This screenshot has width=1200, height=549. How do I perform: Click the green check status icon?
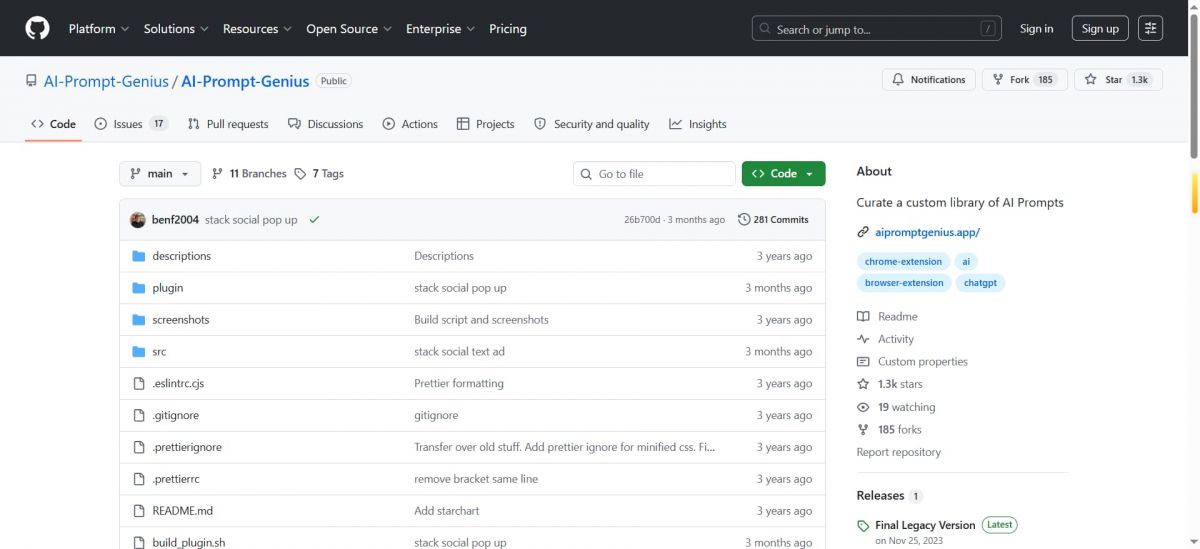click(x=314, y=219)
